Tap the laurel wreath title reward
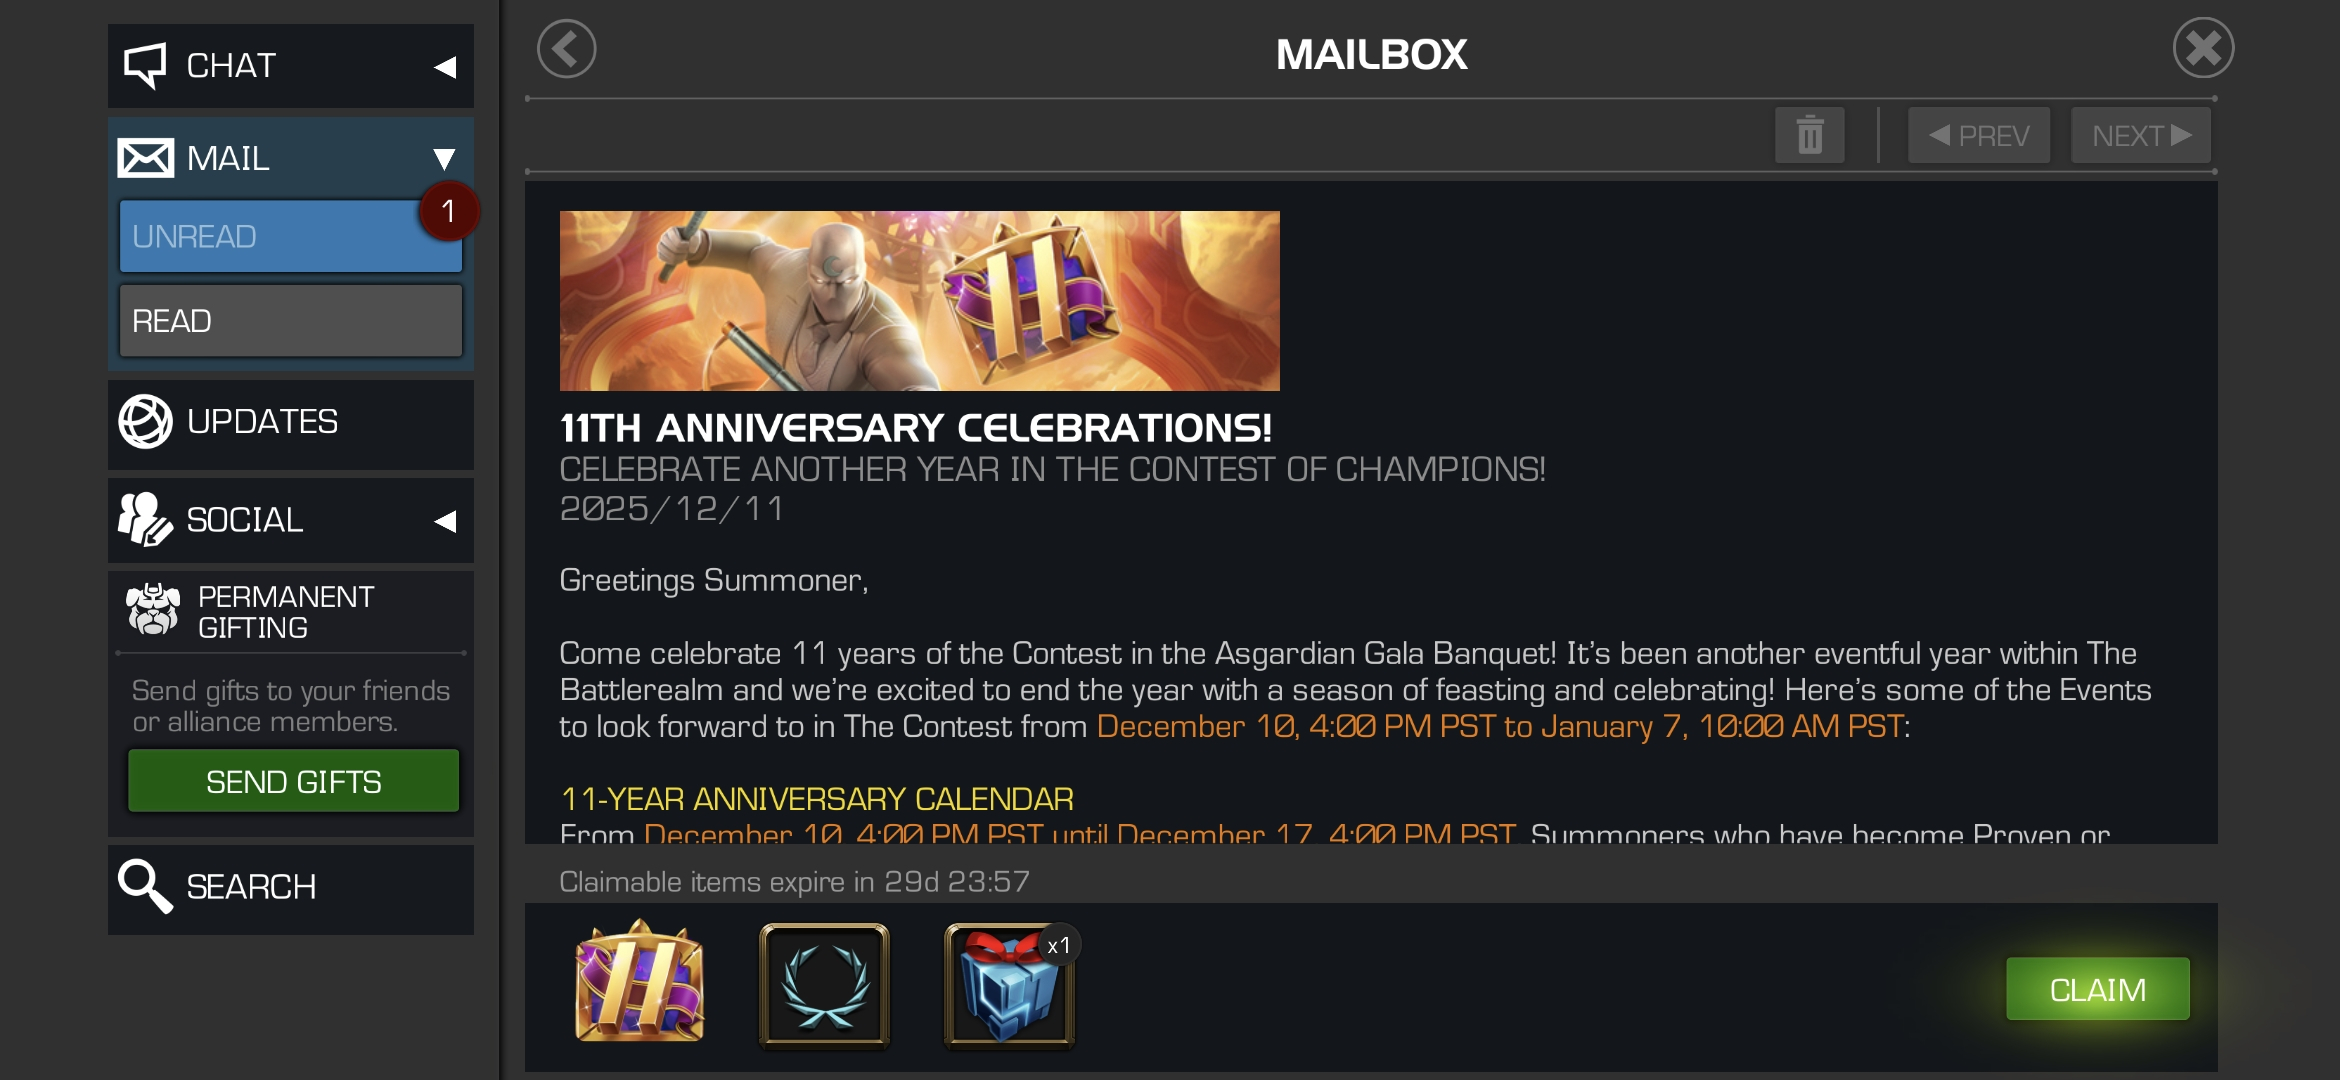2340x1080 pixels. point(825,986)
